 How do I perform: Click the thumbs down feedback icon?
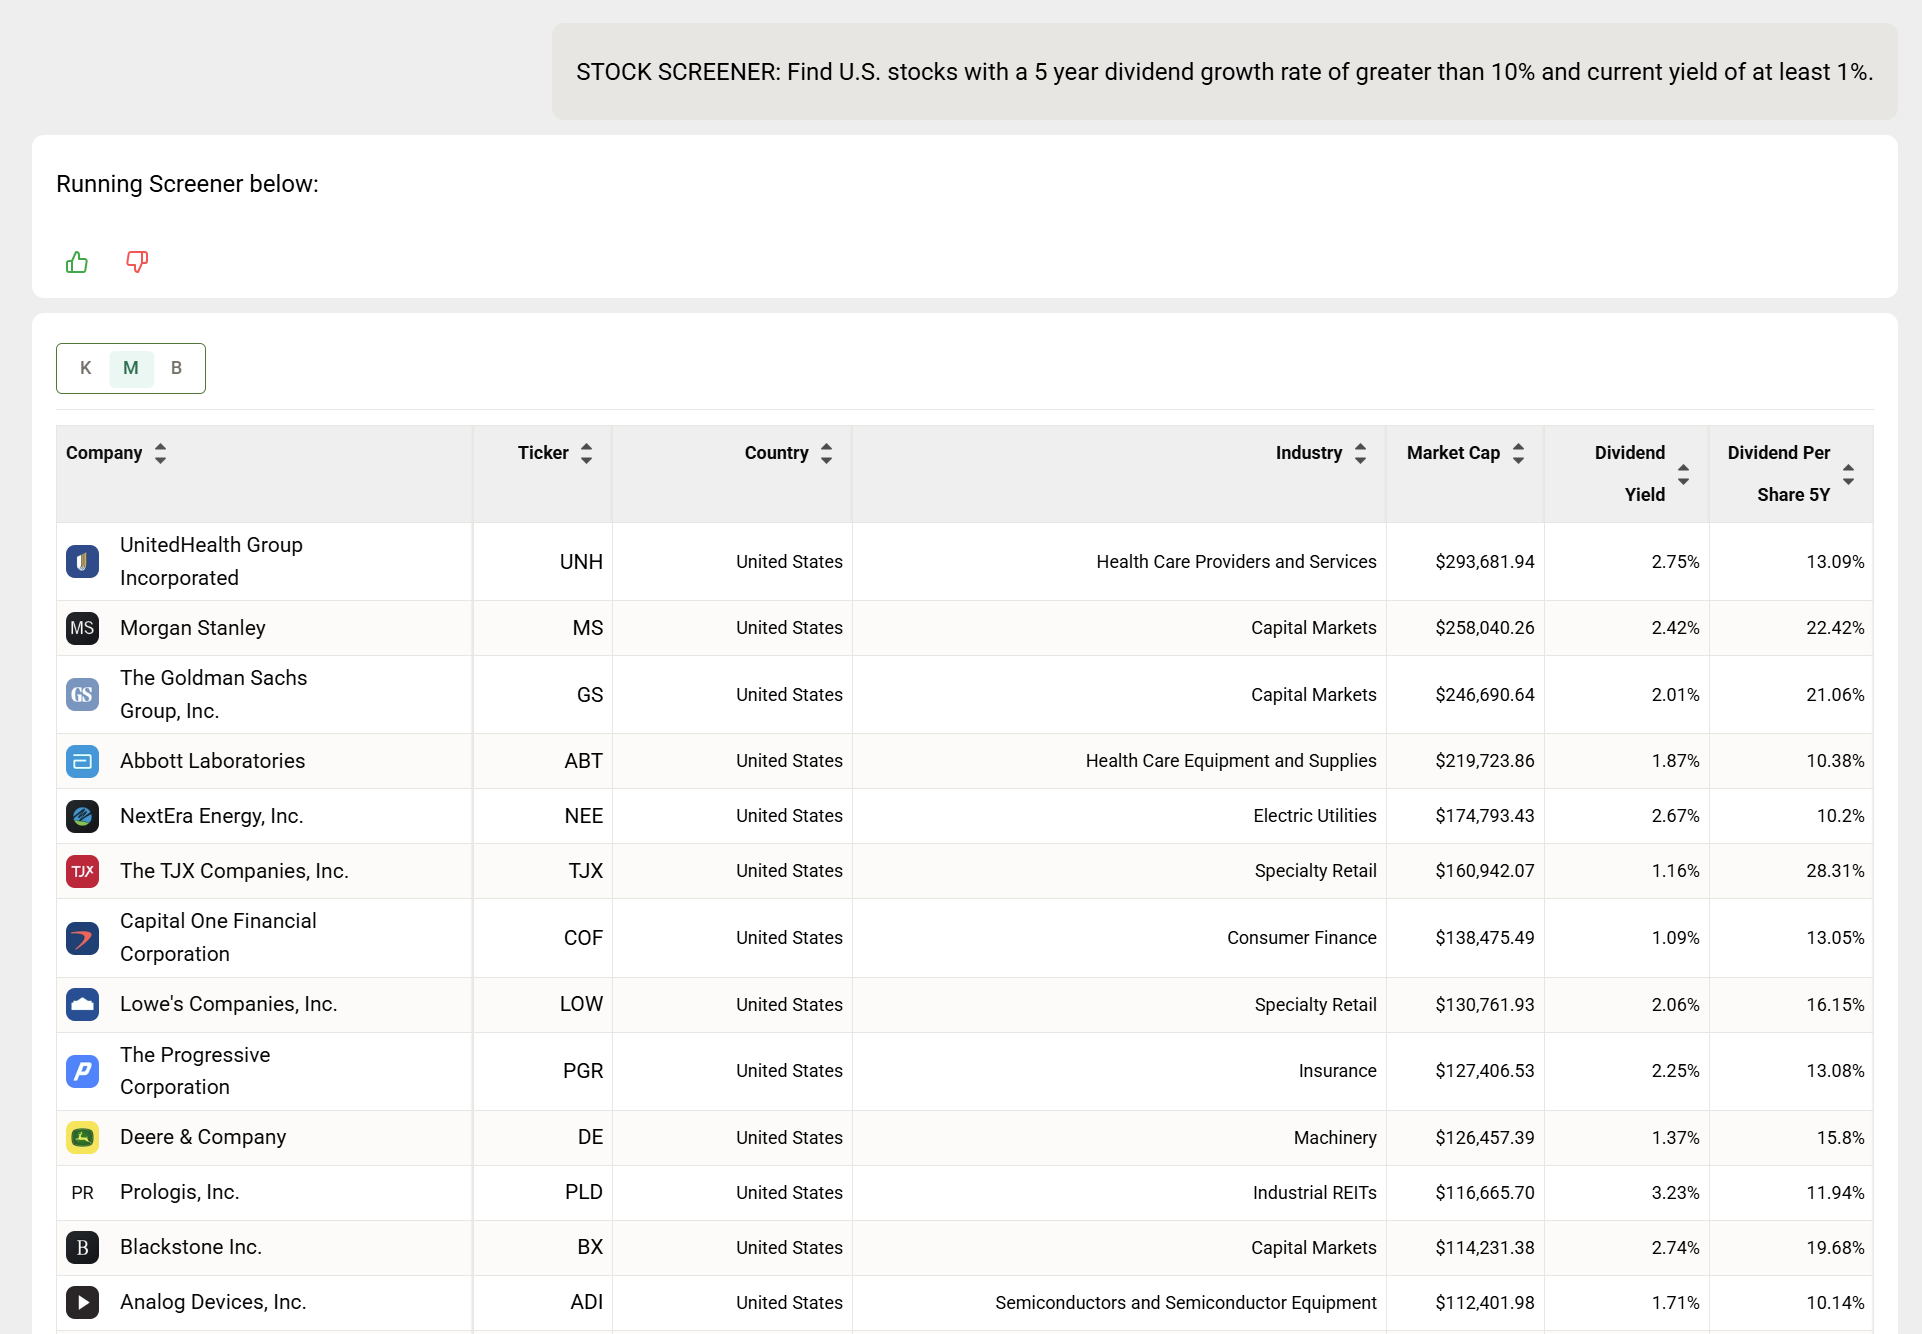click(137, 262)
